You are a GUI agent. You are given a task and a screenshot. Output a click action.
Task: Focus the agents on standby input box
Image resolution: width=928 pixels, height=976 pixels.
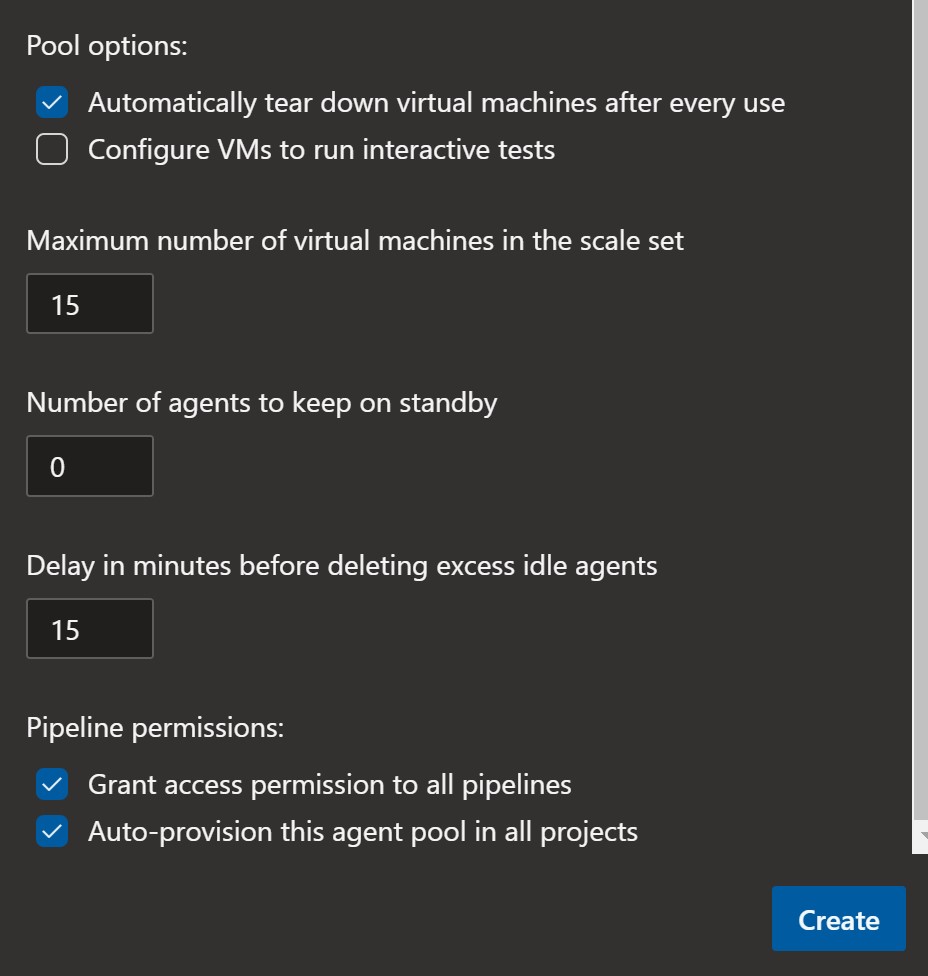coord(90,466)
